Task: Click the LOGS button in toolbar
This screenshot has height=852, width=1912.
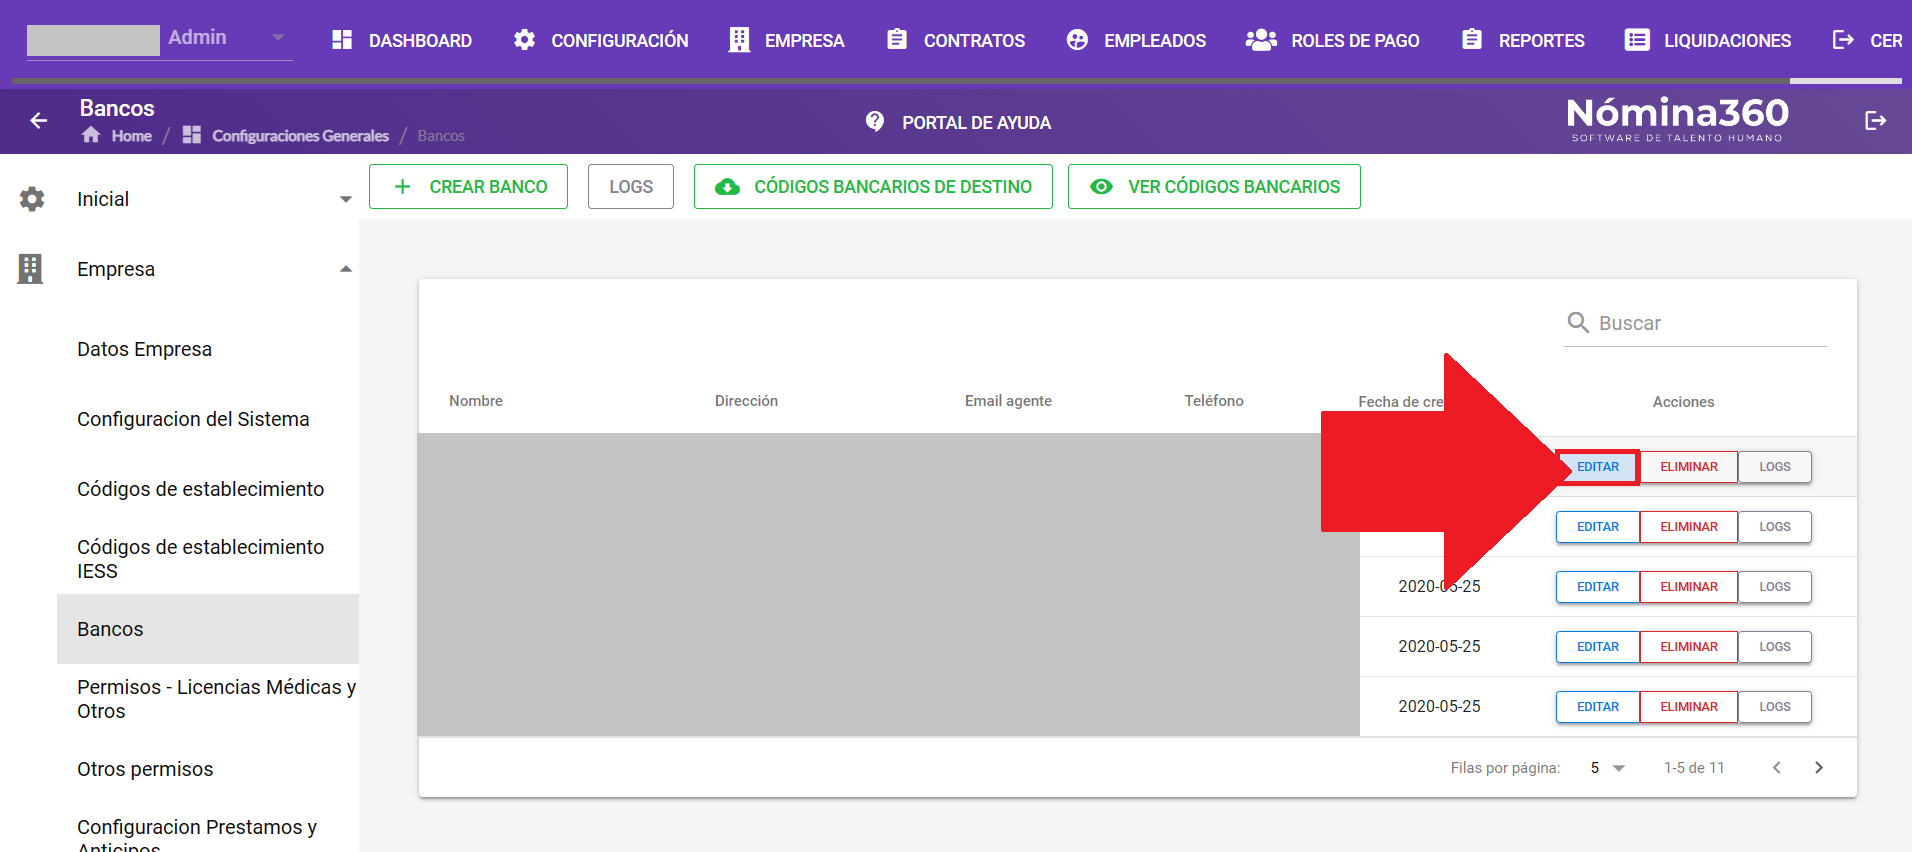Action: tap(631, 187)
